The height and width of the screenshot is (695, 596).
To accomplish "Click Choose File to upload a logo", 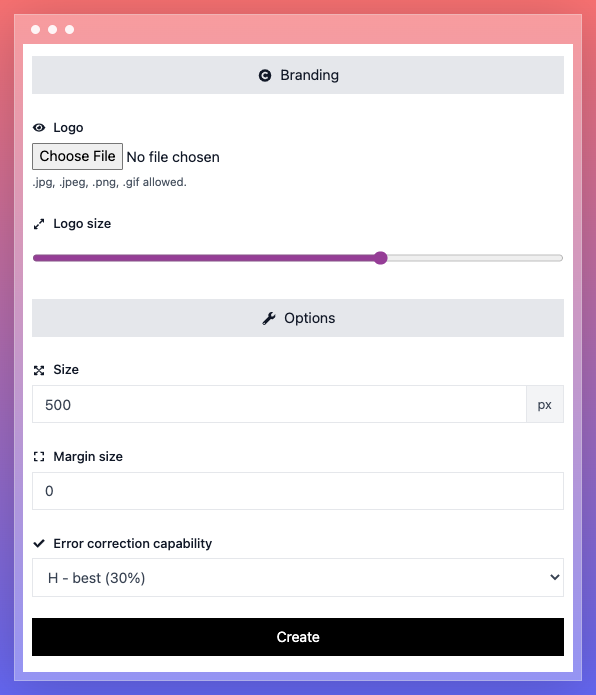I will coord(78,156).
